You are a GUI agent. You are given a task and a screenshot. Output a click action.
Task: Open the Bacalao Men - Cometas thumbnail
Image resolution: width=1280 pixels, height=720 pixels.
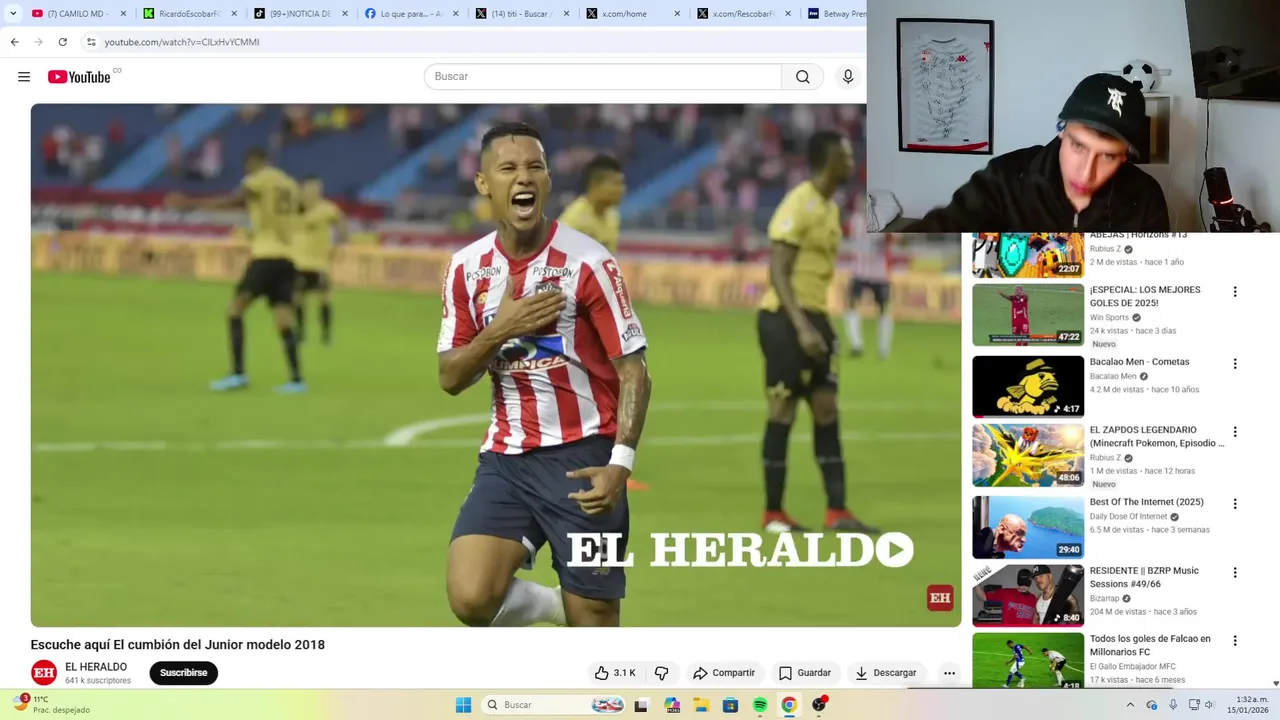(1028, 387)
